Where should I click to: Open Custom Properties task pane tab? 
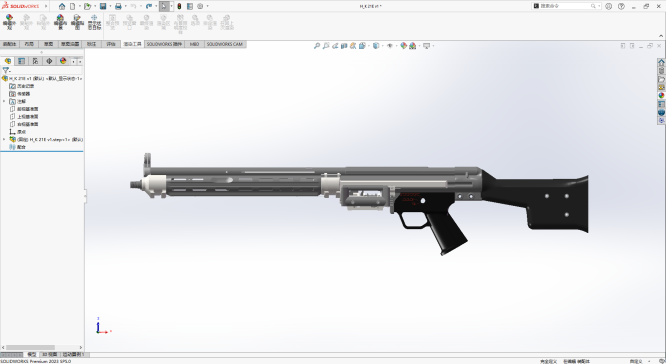[661, 104]
